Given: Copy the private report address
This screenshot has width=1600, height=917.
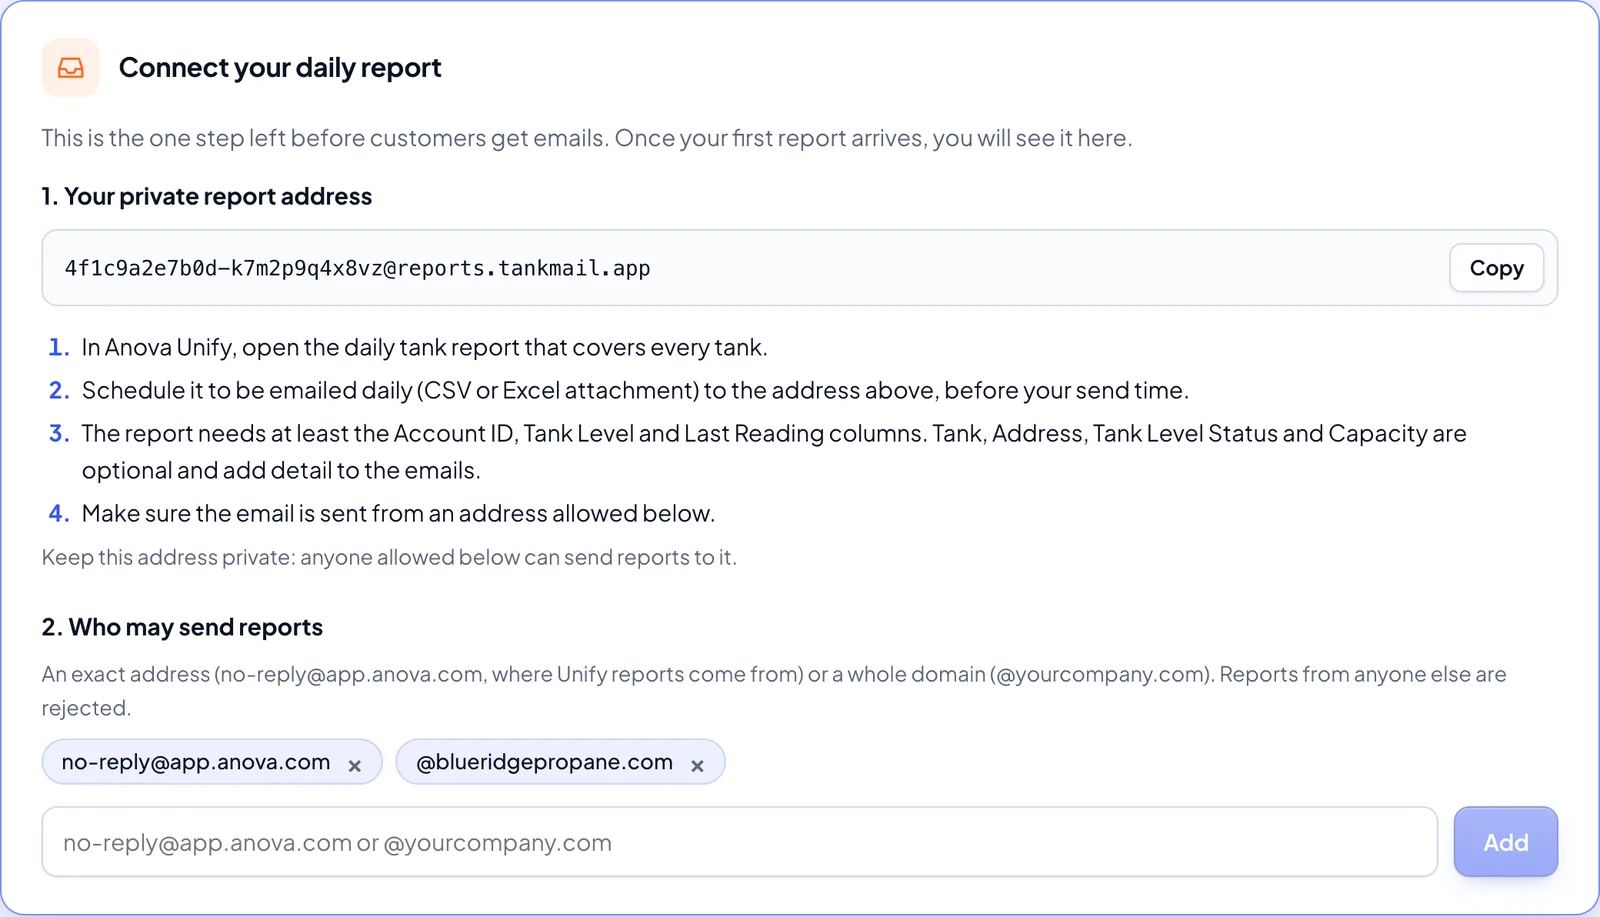Looking at the screenshot, I should (1496, 268).
